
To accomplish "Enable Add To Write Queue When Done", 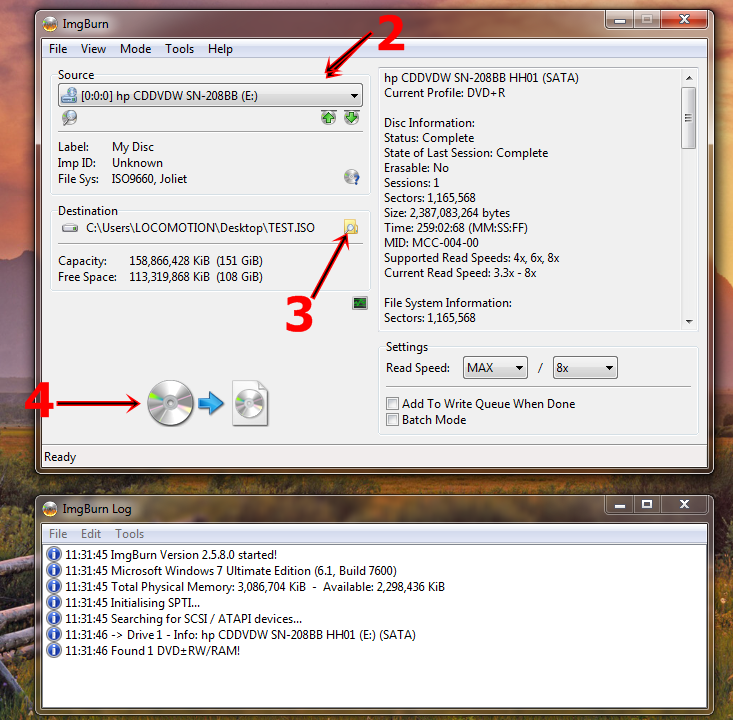I will (x=392, y=403).
